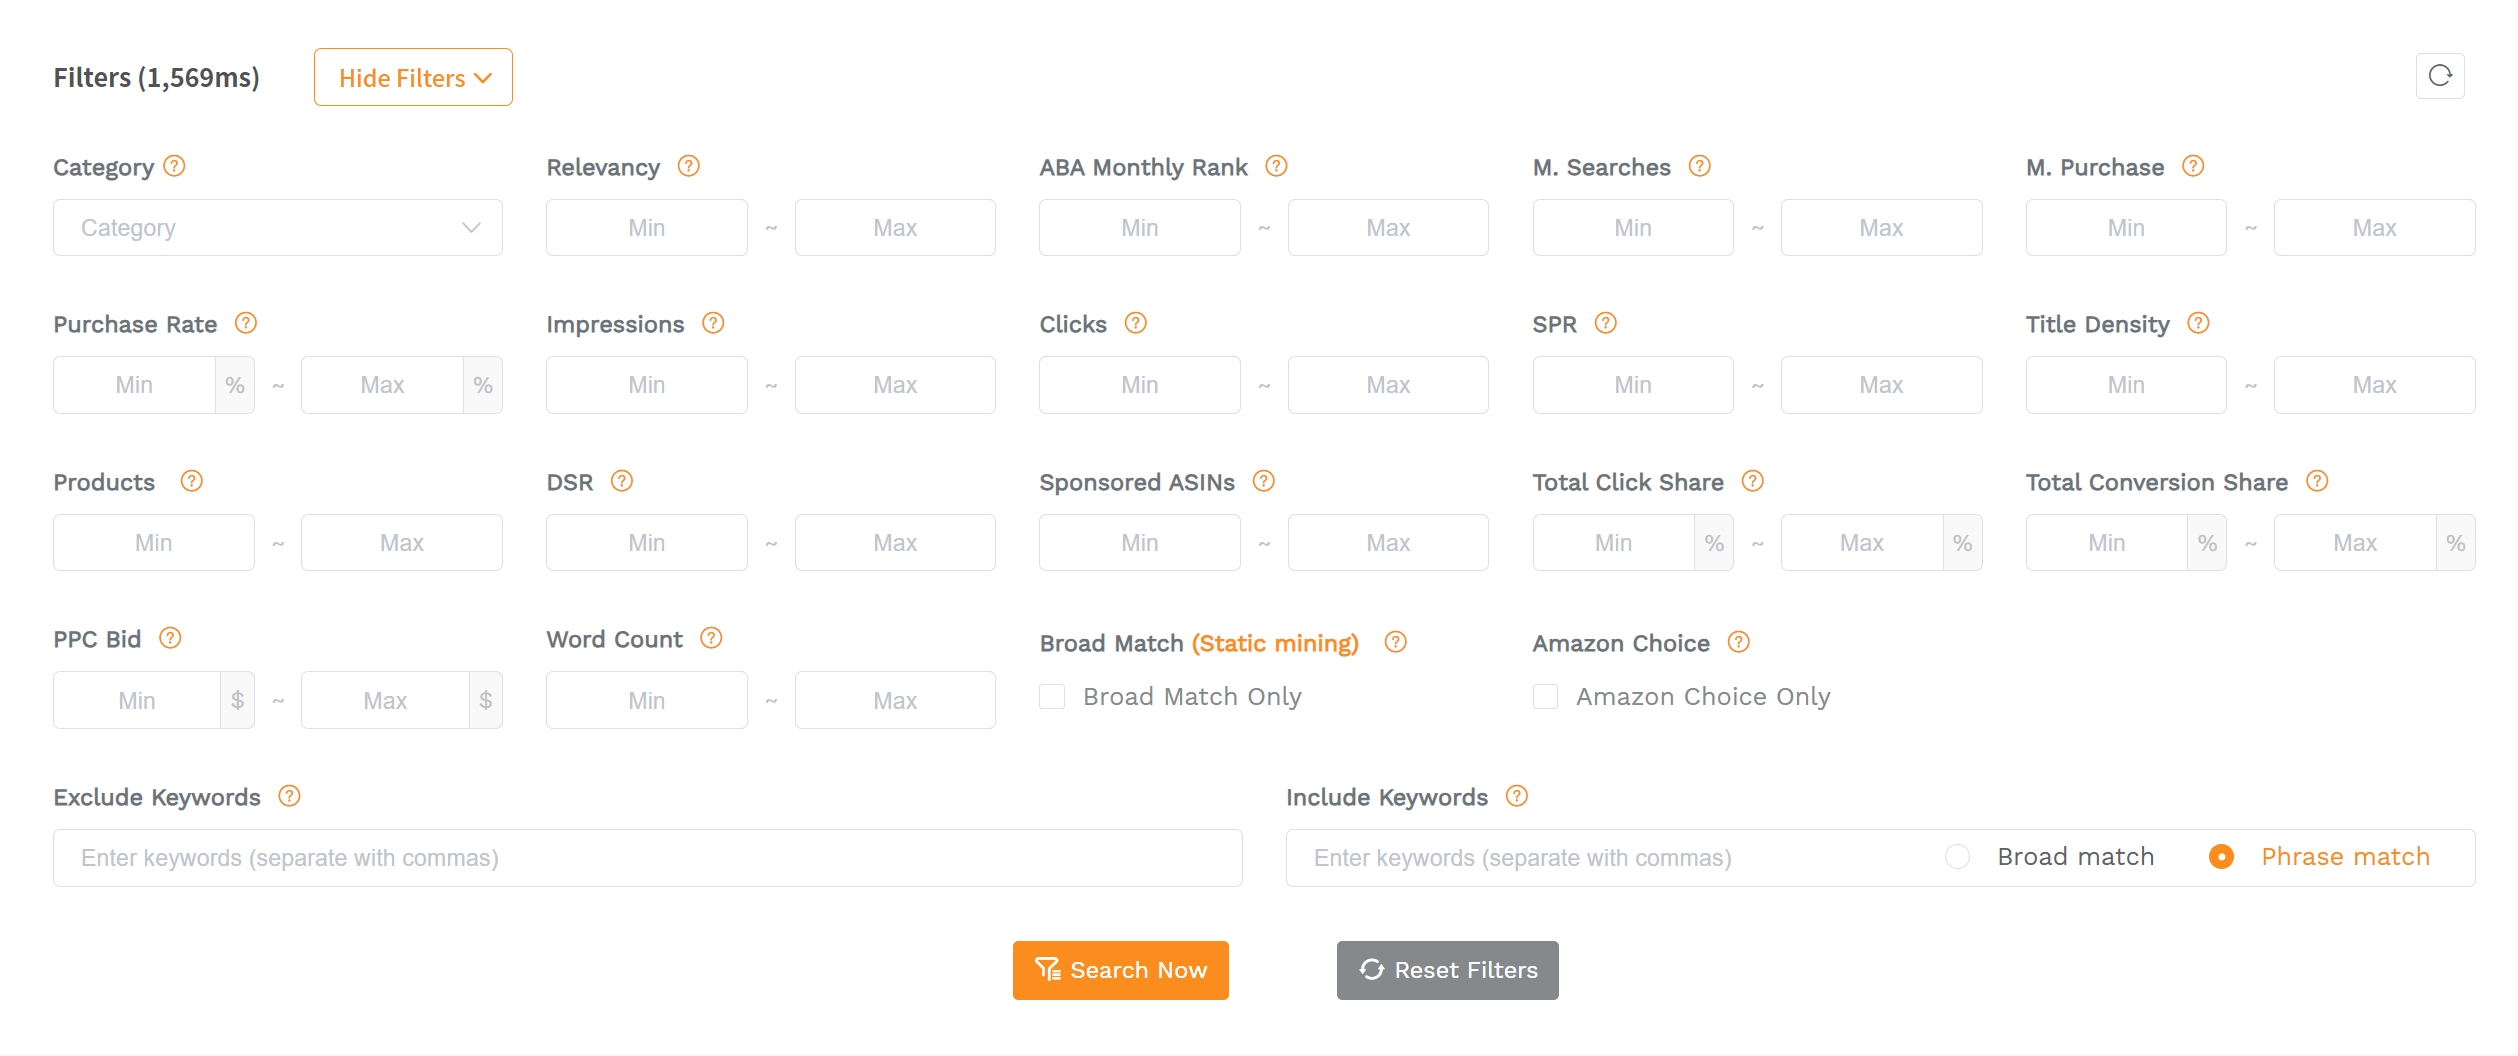Open the Category dropdown
2518x1056 pixels.
278,227
